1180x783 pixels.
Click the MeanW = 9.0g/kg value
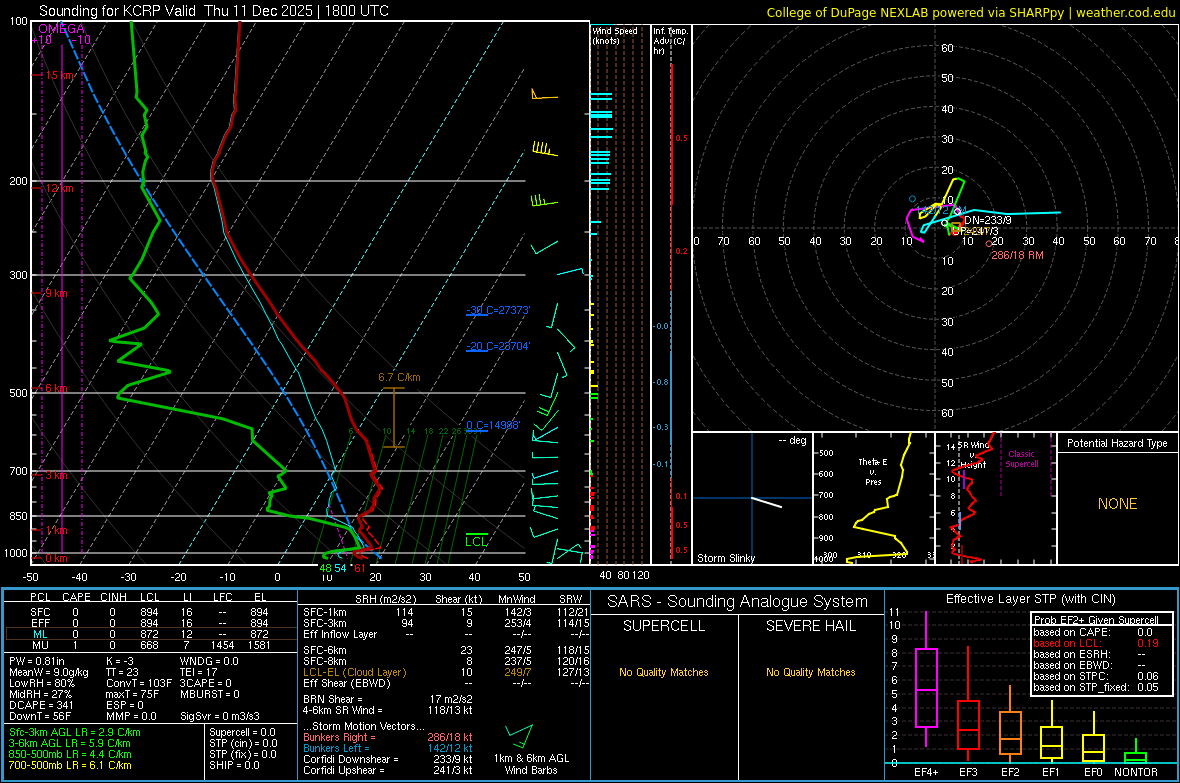(x=49, y=672)
